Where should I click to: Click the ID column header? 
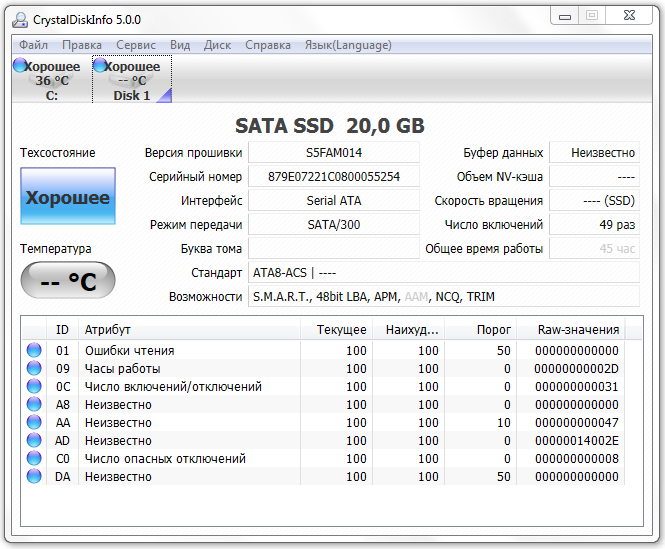click(62, 330)
